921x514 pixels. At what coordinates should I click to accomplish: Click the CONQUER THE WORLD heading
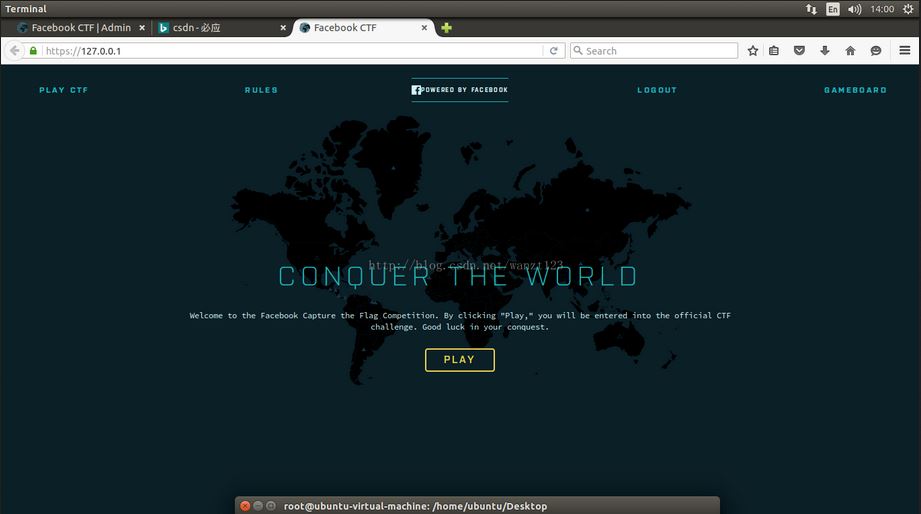[458, 277]
